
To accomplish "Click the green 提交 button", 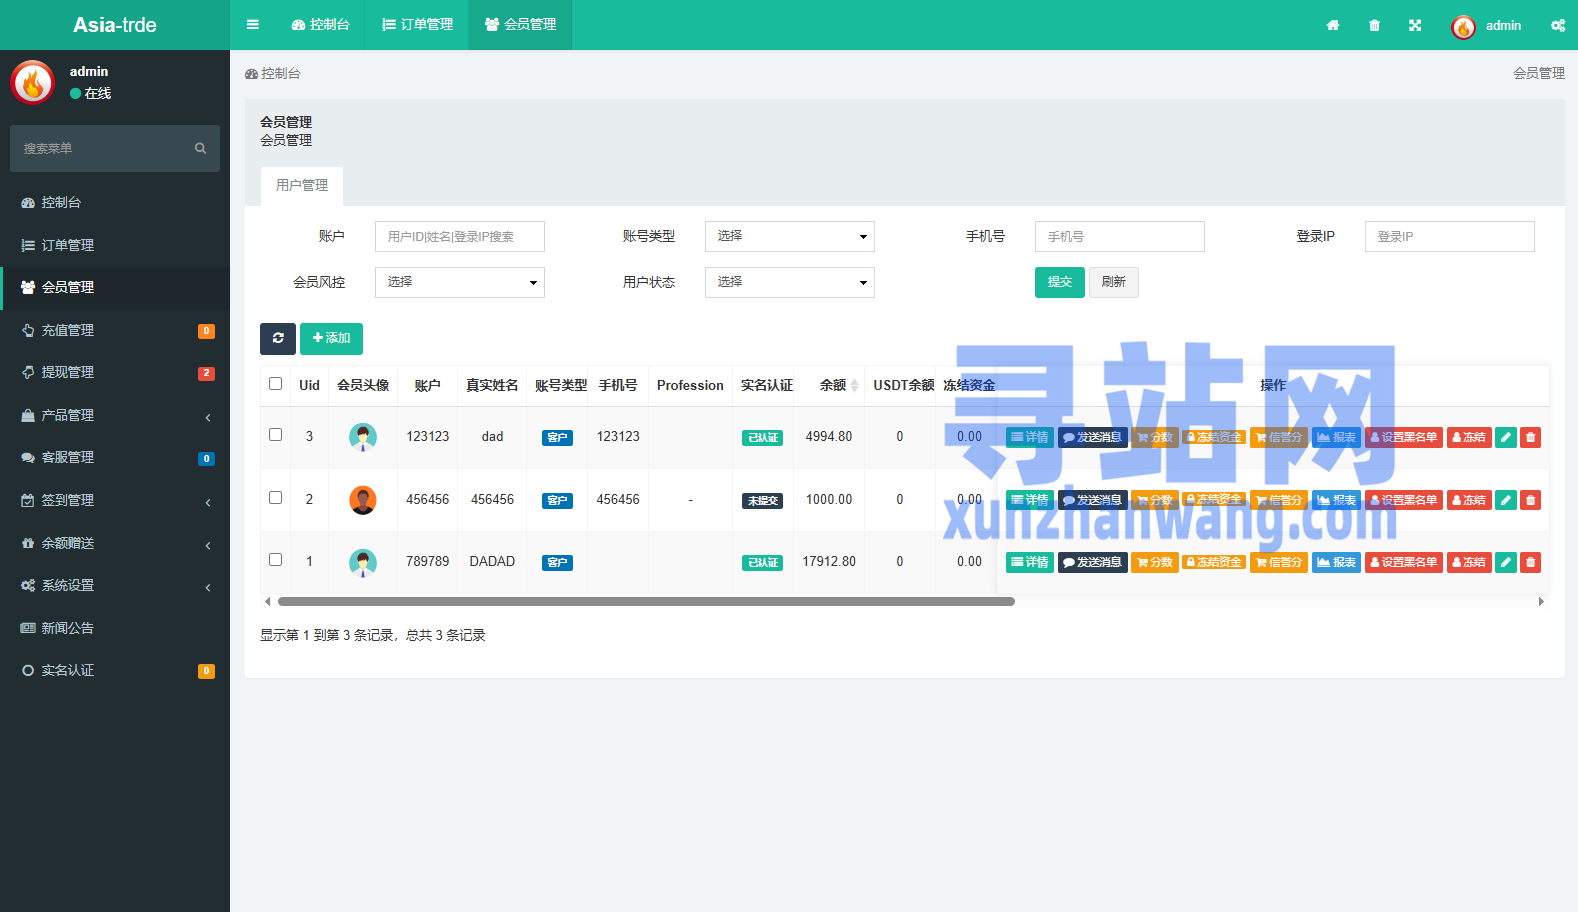I will tap(1060, 282).
